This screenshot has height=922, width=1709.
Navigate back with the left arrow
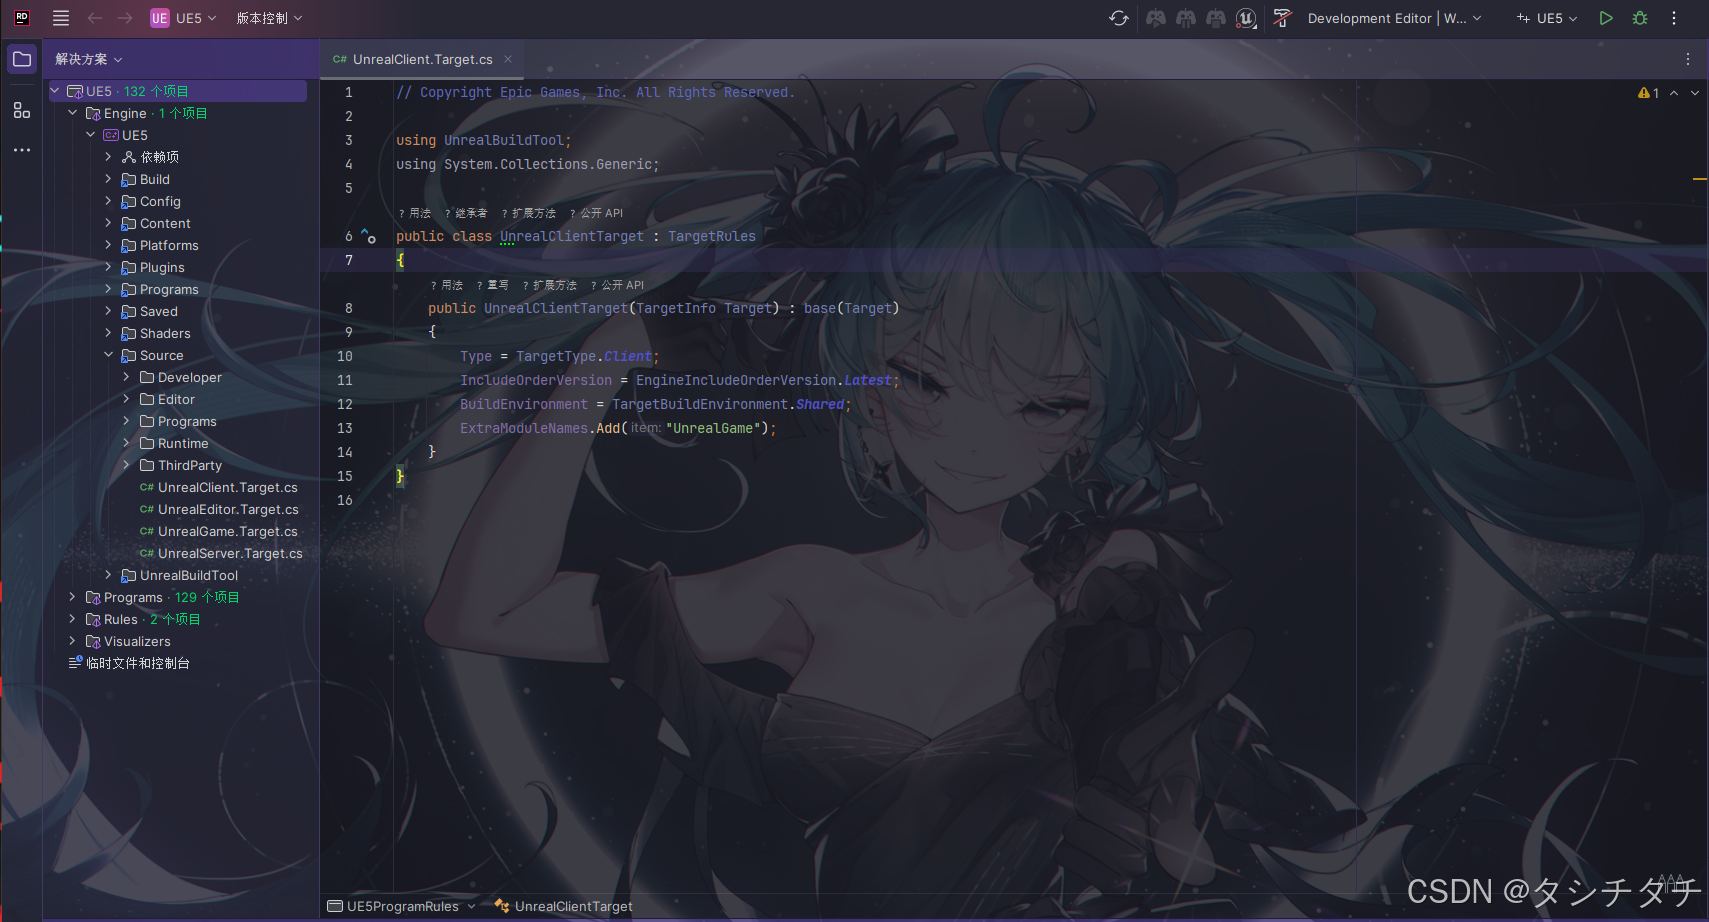point(95,18)
